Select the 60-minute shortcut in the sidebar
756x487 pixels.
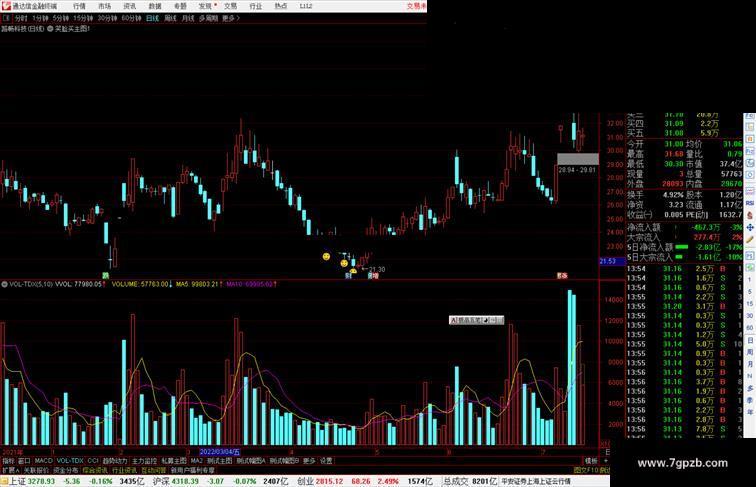click(750, 328)
